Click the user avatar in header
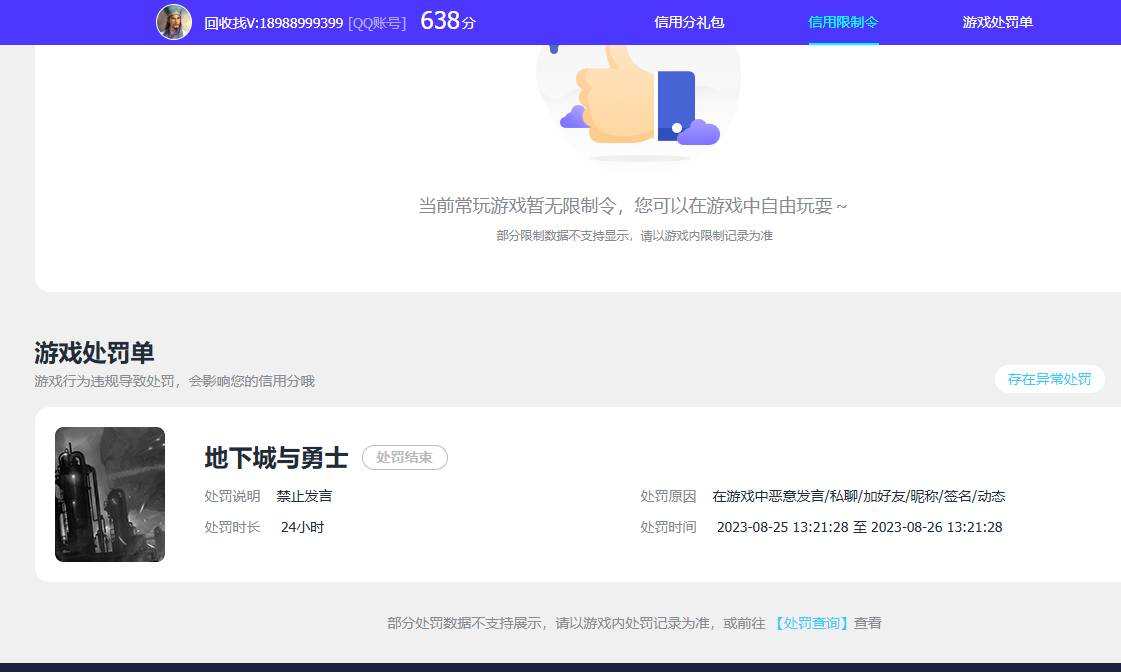Viewport: 1121px width, 672px height. coord(174,21)
